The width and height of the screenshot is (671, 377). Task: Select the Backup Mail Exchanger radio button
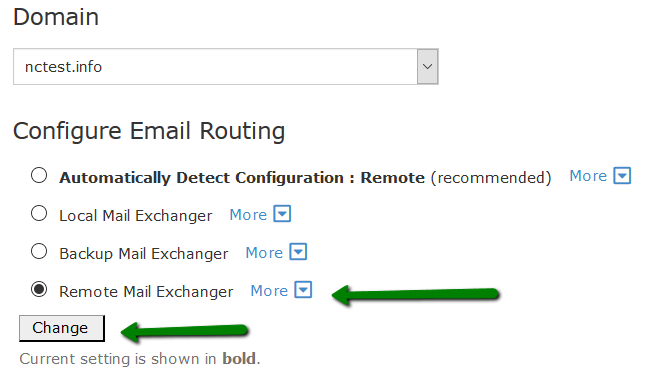39,251
